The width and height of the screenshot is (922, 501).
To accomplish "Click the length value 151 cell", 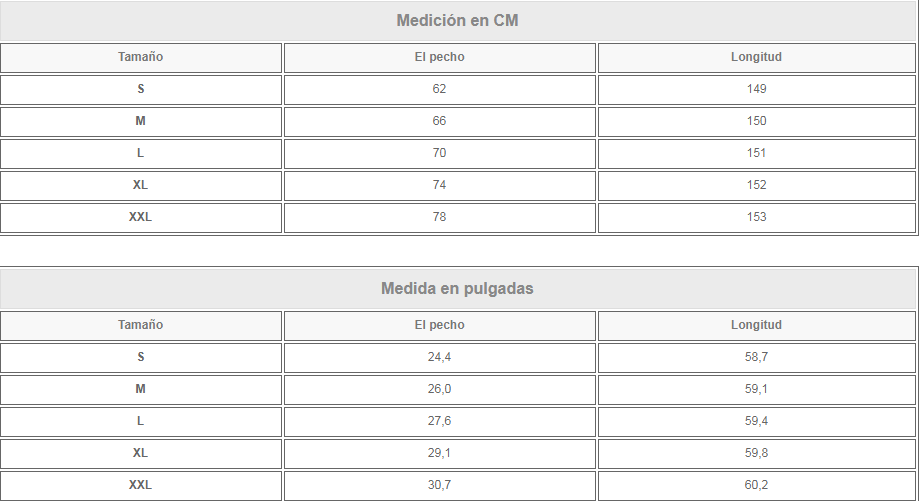I will click(756, 153).
